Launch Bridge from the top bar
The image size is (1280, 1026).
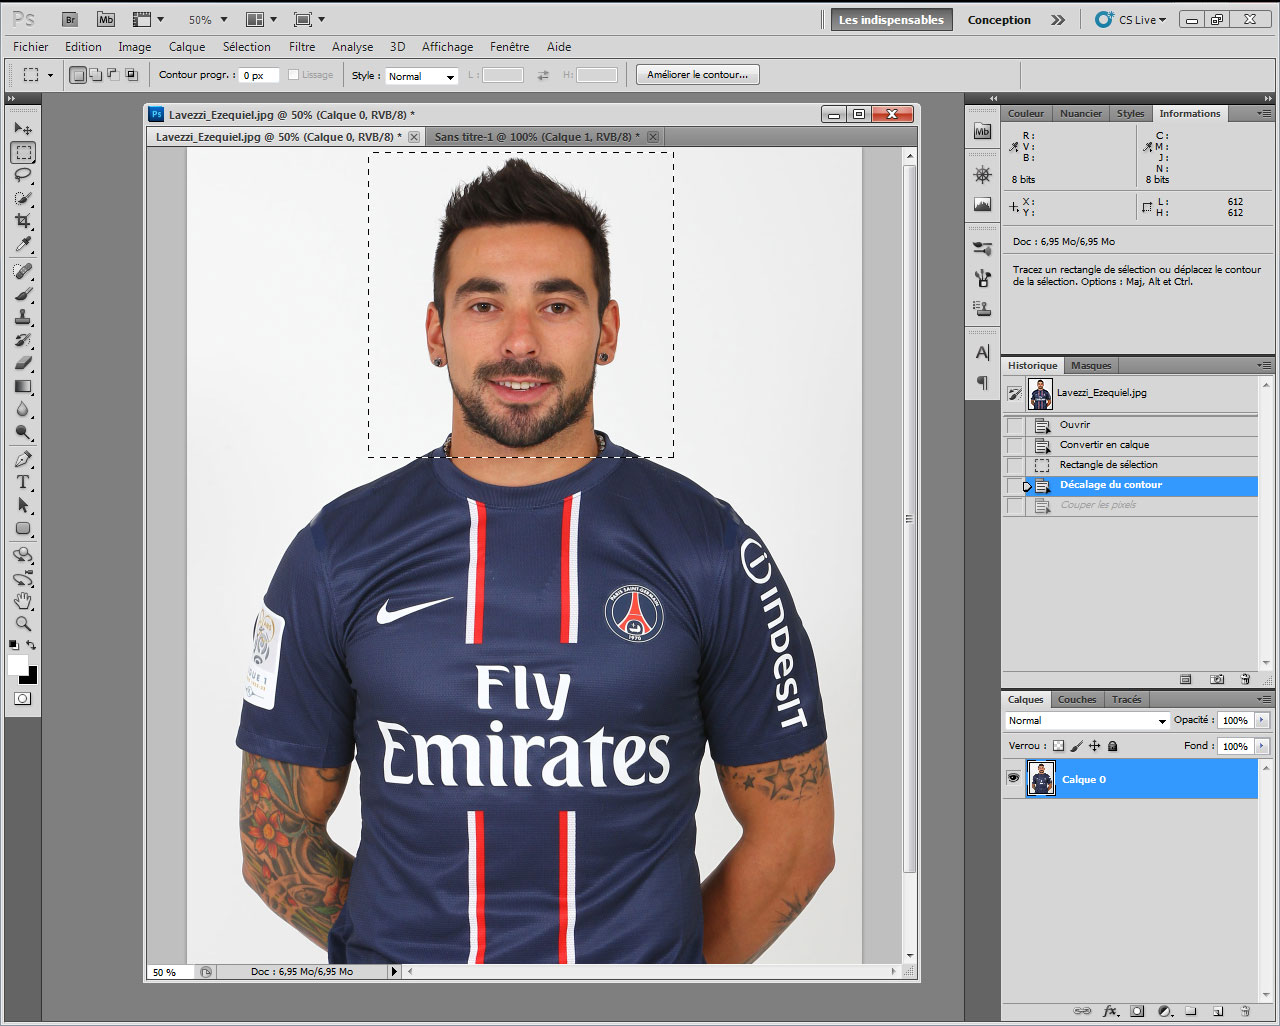coord(70,19)
